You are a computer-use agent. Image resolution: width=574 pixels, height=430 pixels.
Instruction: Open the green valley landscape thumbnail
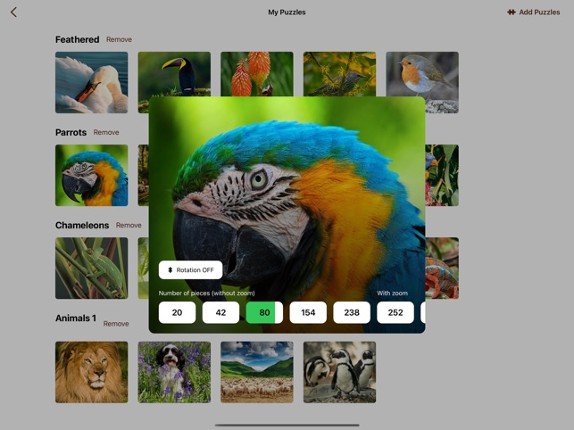(x=257, y=372)
